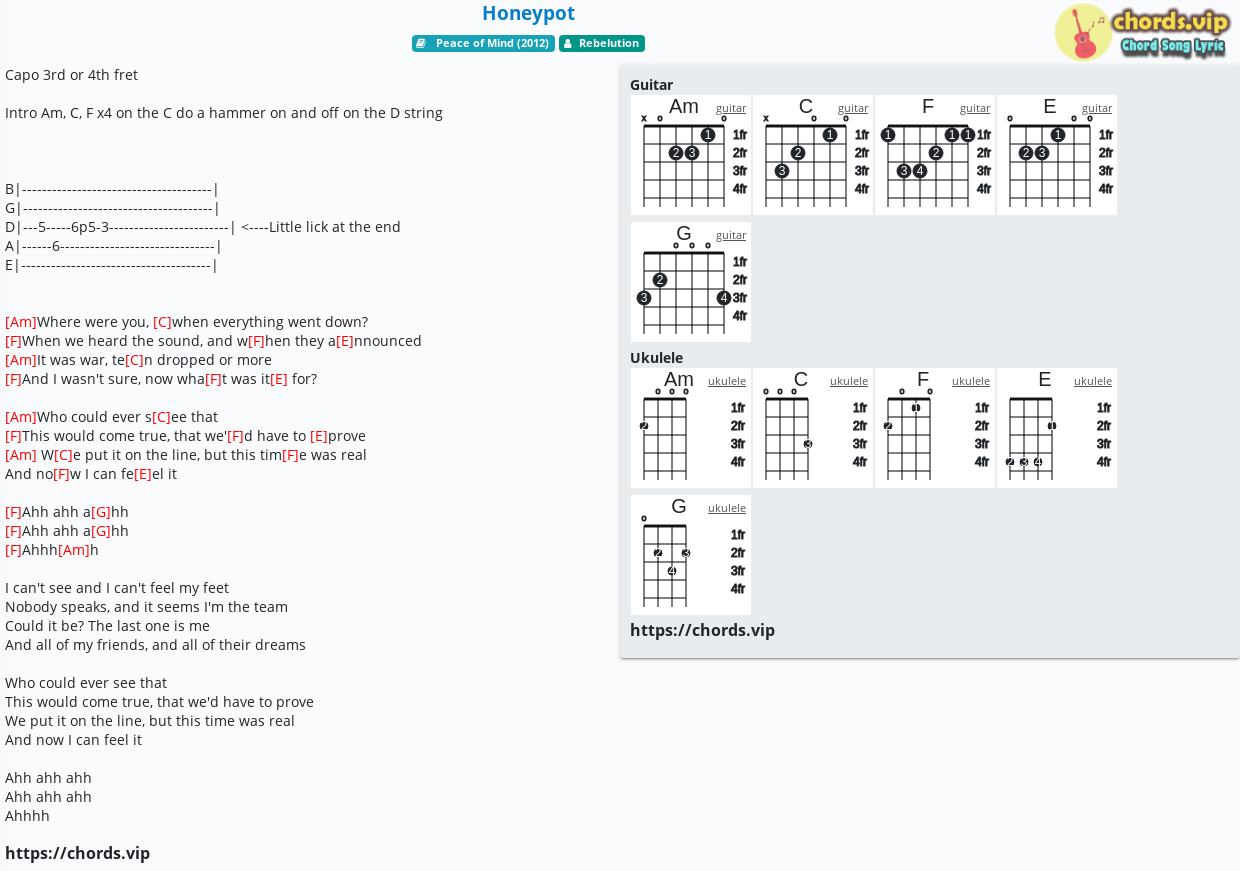Click the https://chords.vip text below the lyrics
1240x871 pixels.
77,853
